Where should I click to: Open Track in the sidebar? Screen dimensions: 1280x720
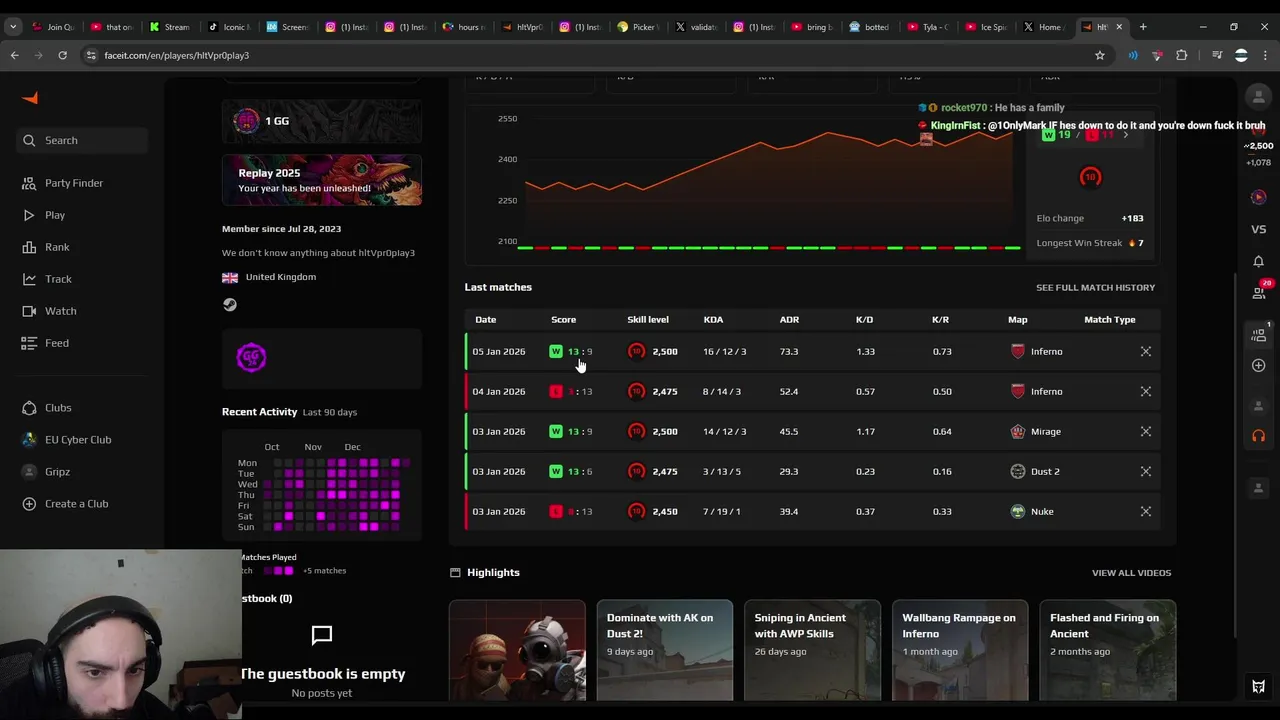[x=46, y=279]
